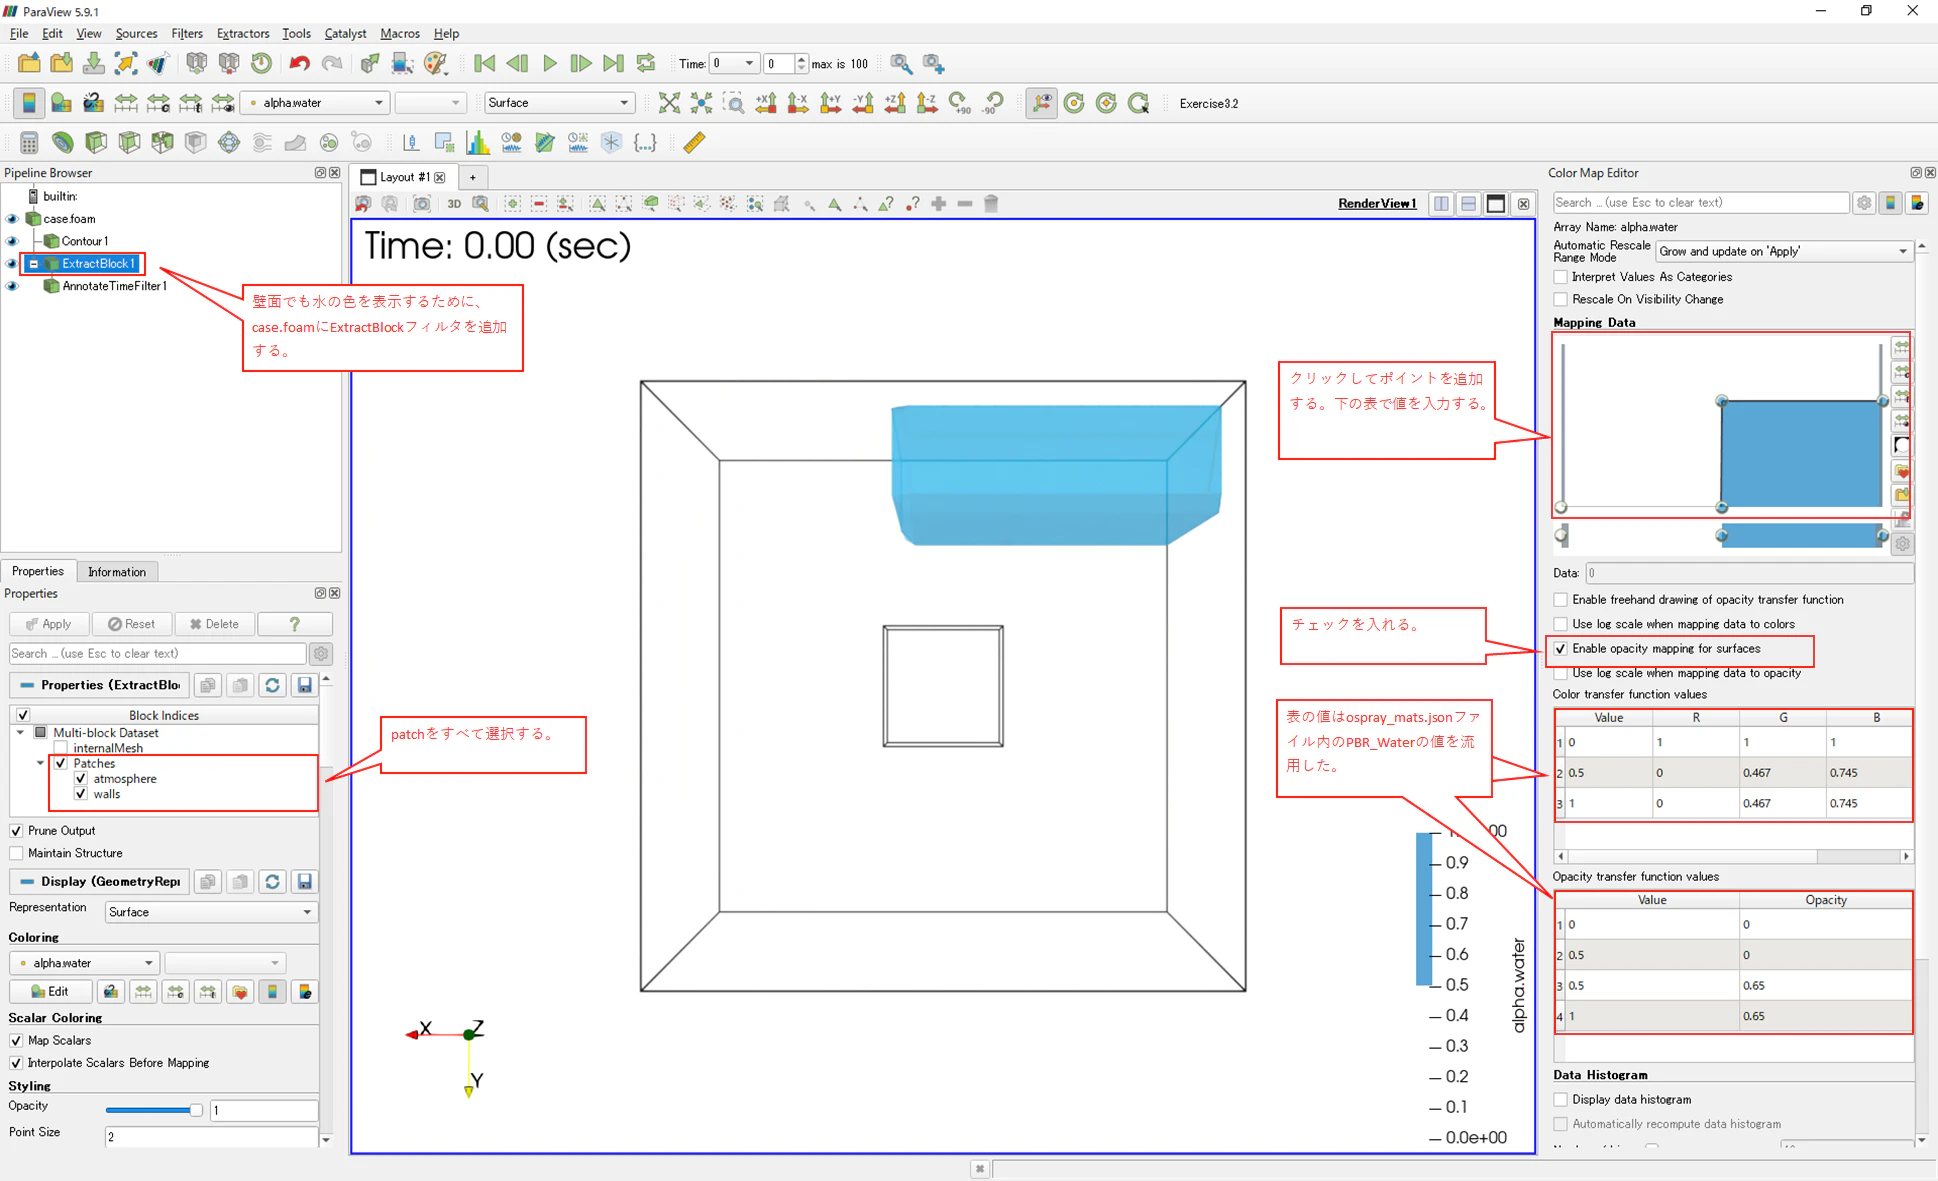Open the Surface representation dropdown in toolbar
The height and width of the screenshot is (1181, 1938).
(x=559, y=103)
